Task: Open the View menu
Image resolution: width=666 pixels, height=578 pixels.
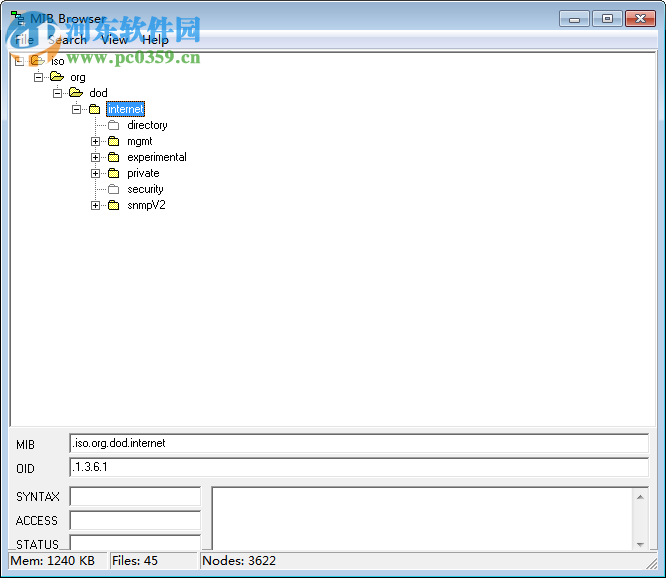Action: tap(114, 40)
